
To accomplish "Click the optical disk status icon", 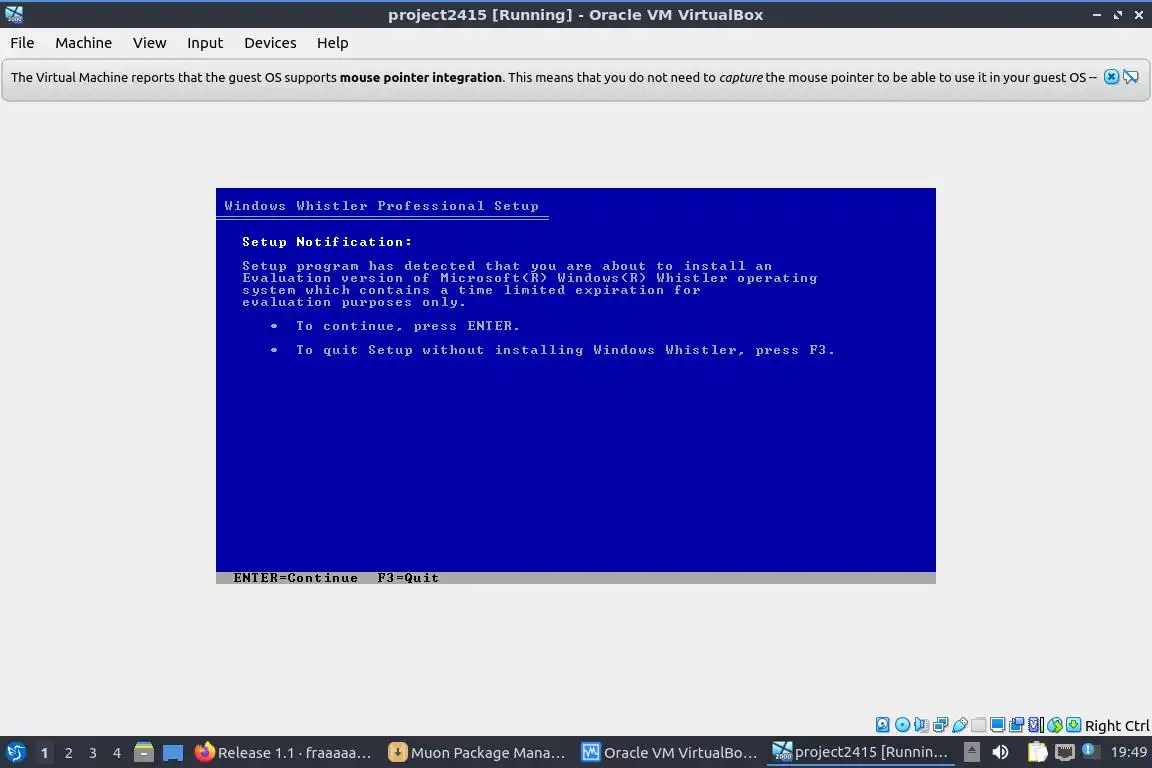I will [902, 725].
